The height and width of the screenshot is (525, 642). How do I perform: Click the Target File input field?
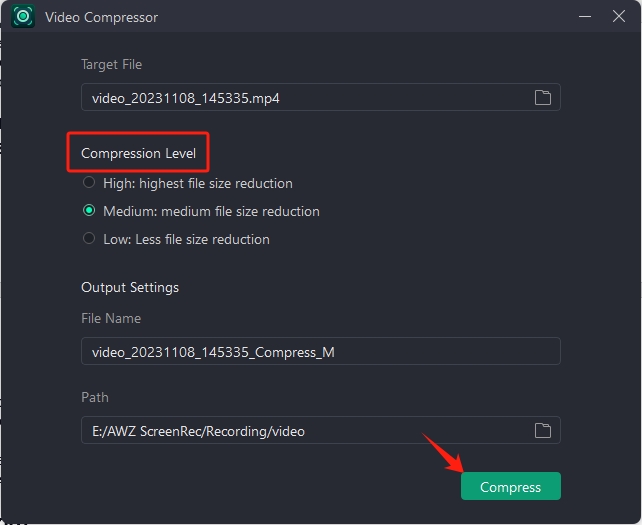321,97
